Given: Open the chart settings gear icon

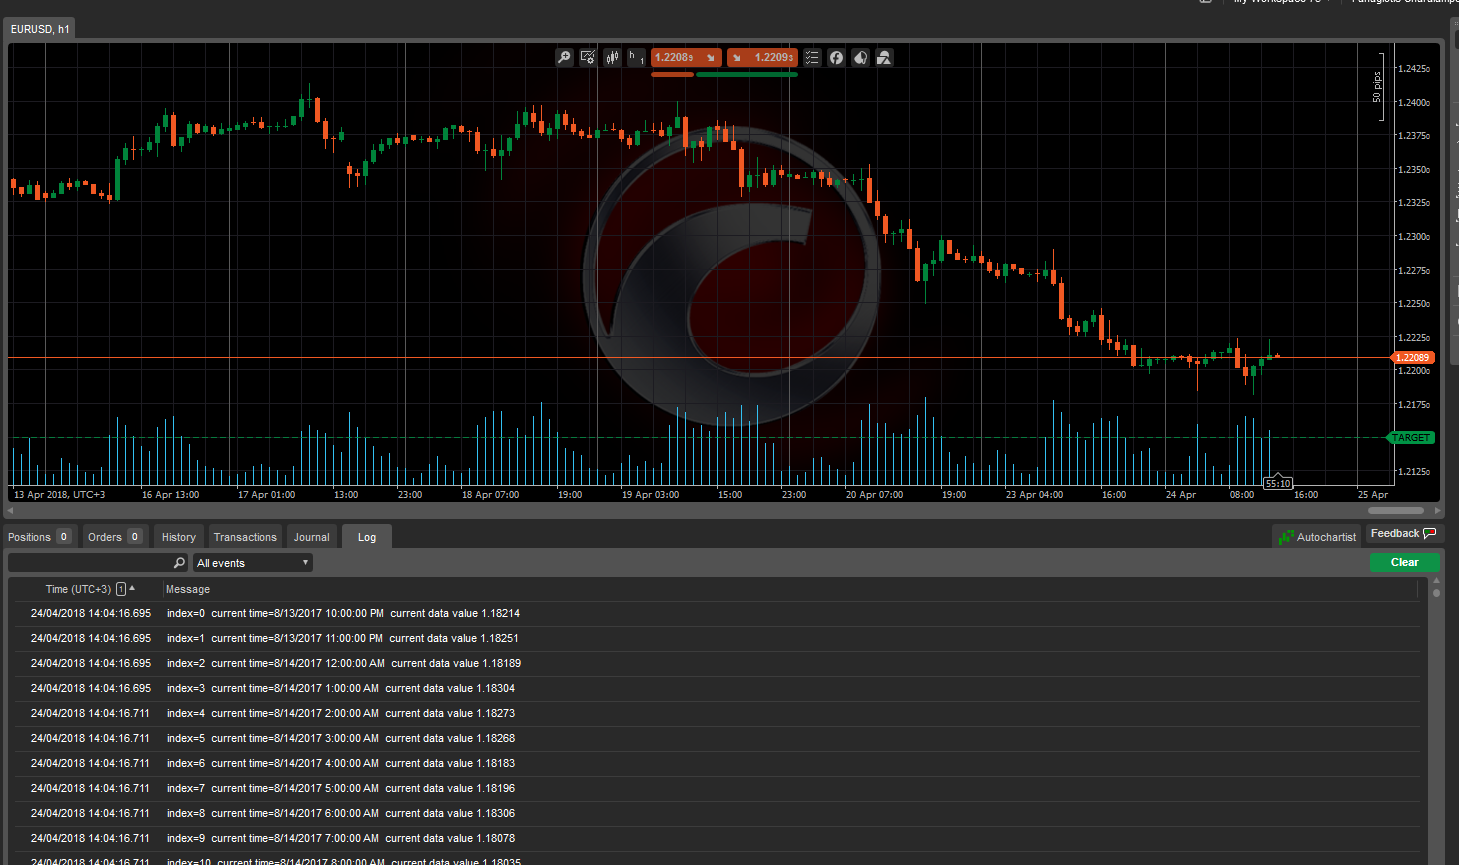Looking at the screenshot, I should (x=588, y=58).
